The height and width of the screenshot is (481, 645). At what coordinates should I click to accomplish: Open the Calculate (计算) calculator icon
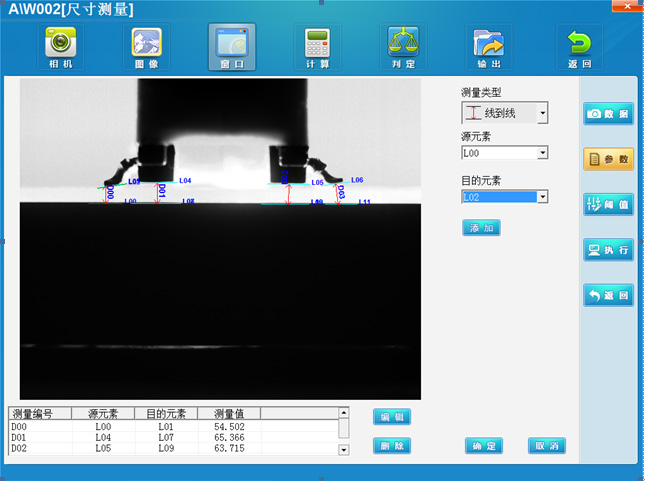318,46
